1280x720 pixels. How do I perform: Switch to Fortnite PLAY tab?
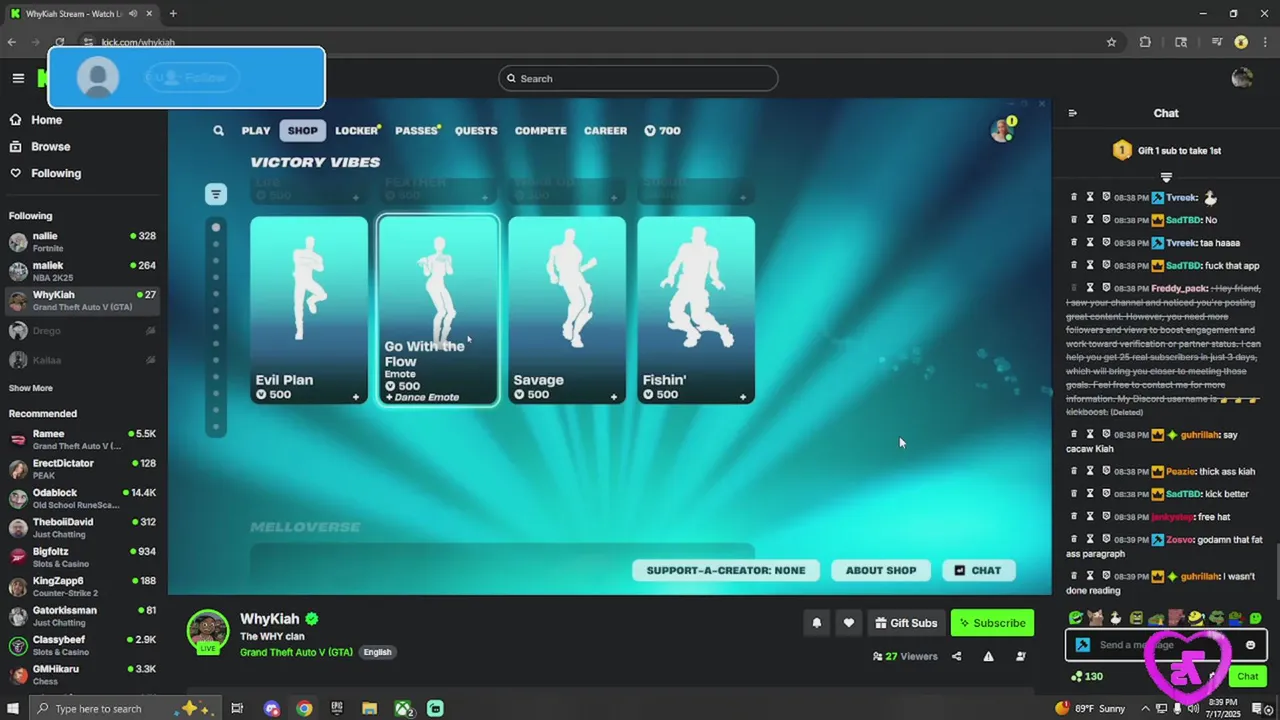(256, 130)
